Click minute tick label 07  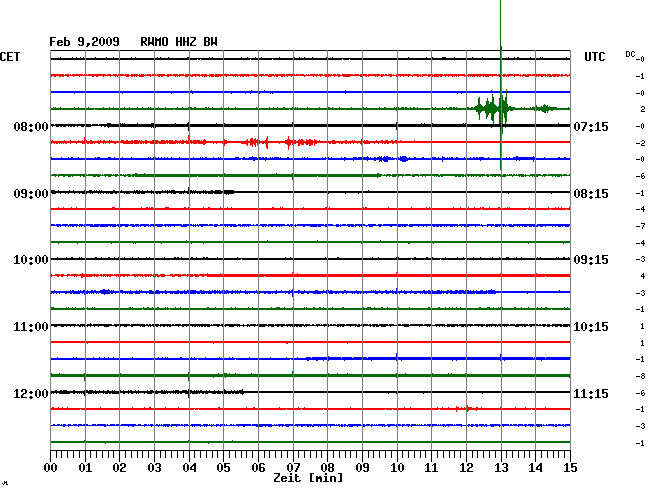293,468
